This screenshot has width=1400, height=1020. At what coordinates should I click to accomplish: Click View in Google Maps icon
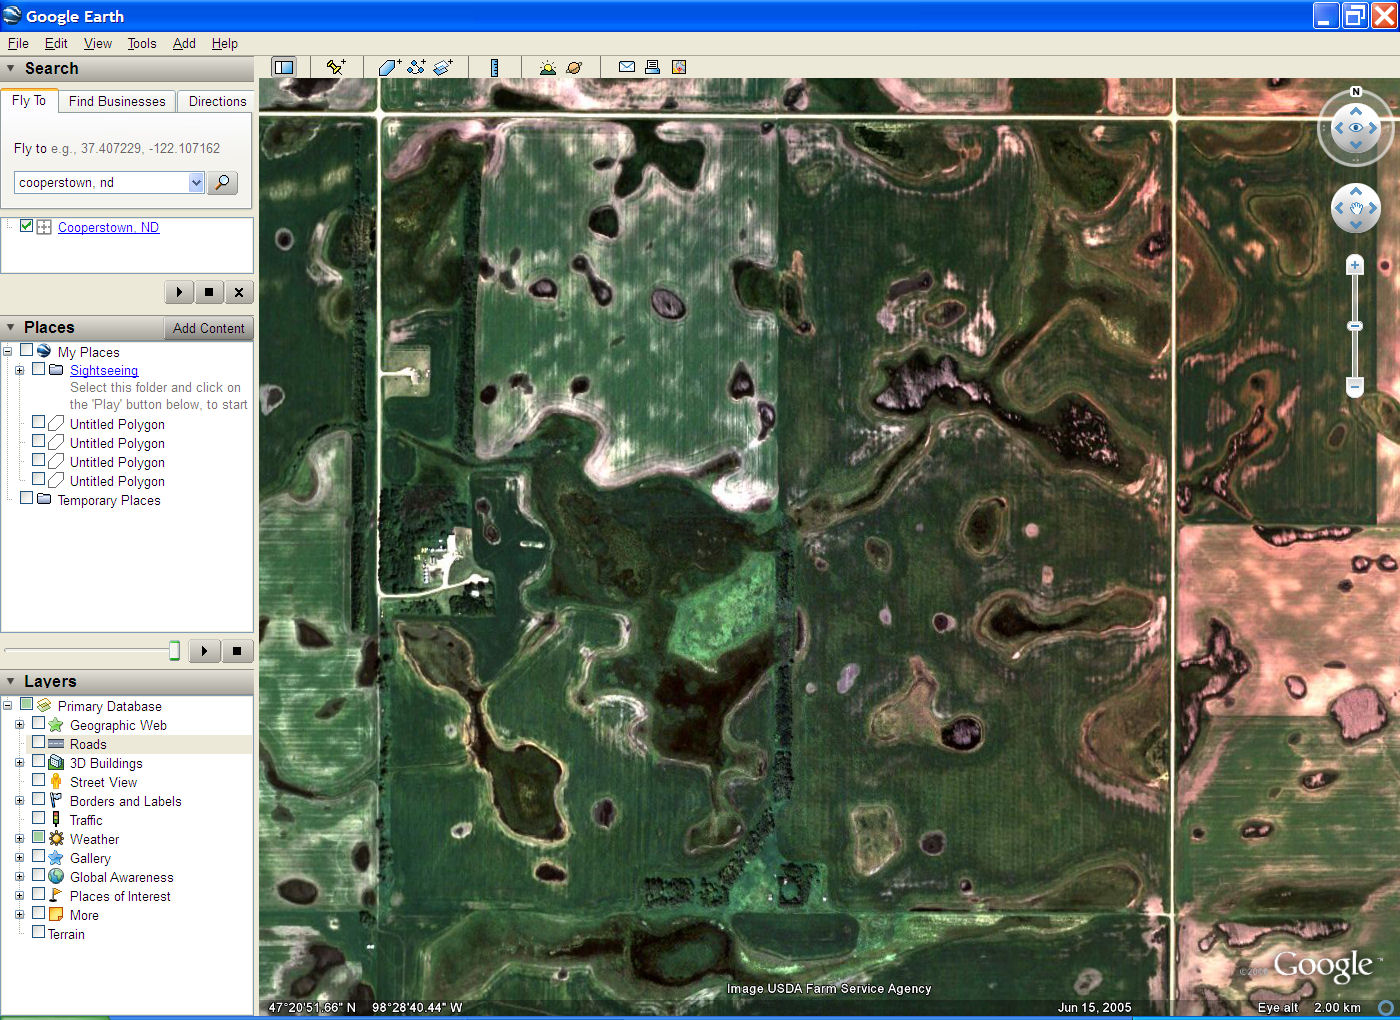coord(679,67)
